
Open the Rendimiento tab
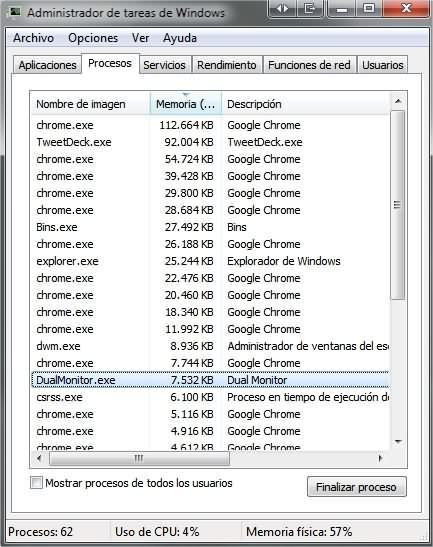point(227,65)
